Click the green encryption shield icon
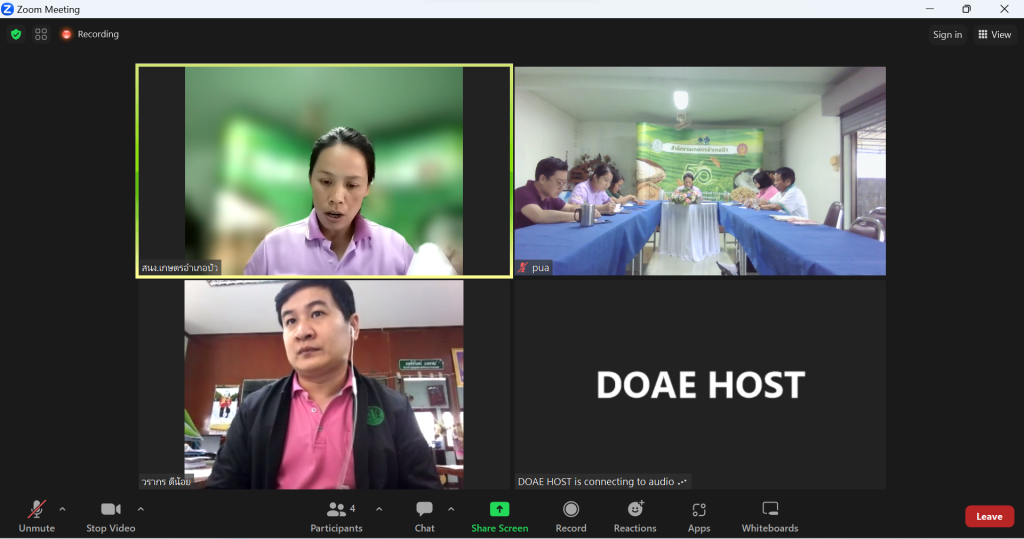 tap(15, 34)
